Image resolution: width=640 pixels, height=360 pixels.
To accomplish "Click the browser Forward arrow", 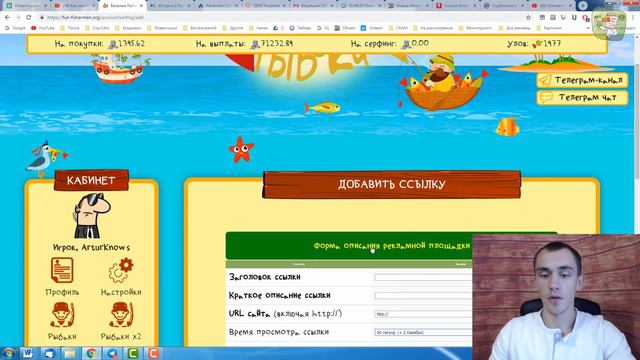I will (x=18, y=18).
